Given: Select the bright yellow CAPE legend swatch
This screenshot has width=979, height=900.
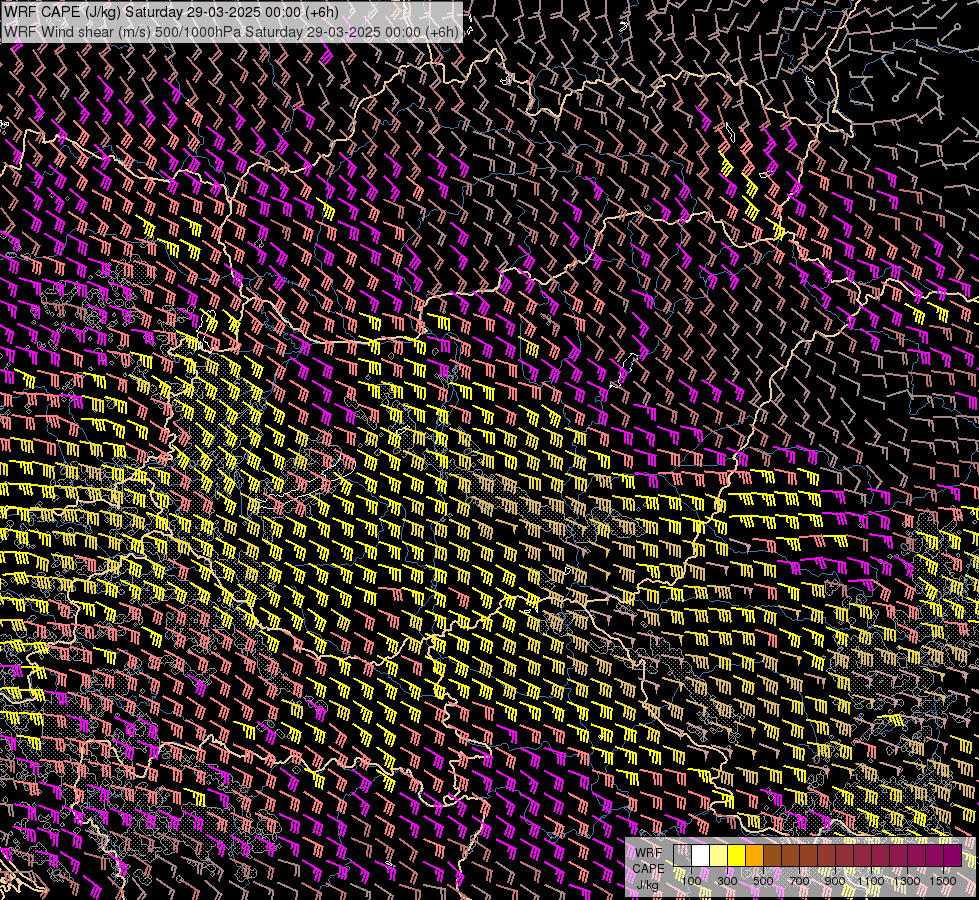Looking at the screenshot, I should (x=736, y=855).
